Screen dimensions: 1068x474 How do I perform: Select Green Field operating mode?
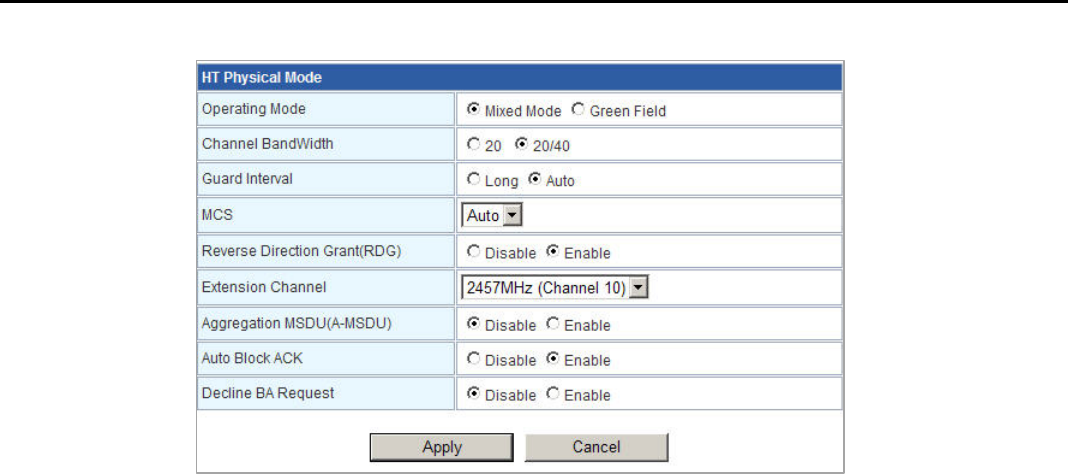pyautogui.click(x=578, y=110)
